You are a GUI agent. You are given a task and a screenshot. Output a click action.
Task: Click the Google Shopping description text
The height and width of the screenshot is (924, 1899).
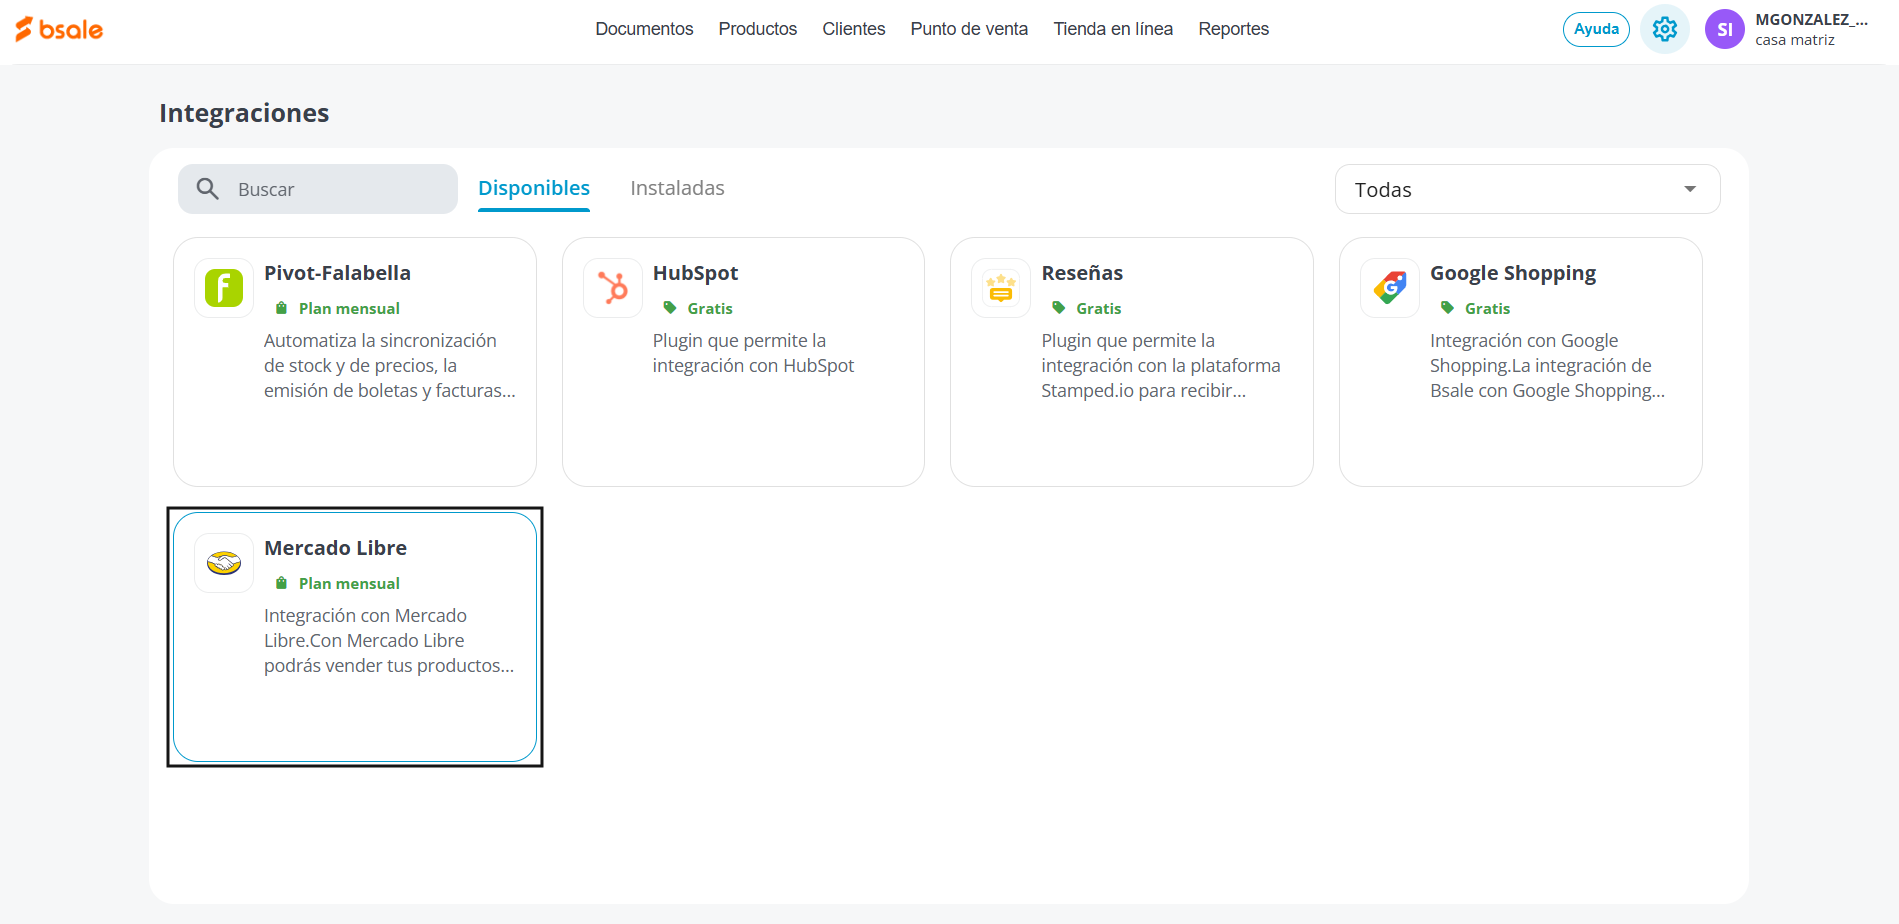click(1547, 366)
